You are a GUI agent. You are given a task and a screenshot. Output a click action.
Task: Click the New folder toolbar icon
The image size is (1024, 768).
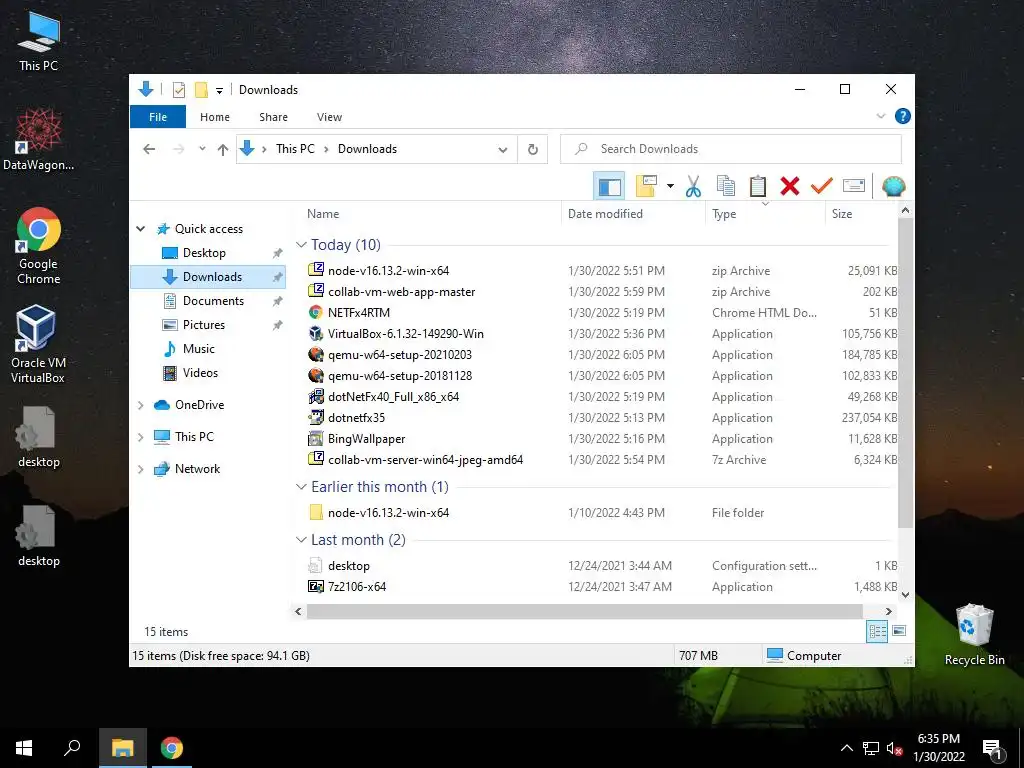[x=647, y=186]
